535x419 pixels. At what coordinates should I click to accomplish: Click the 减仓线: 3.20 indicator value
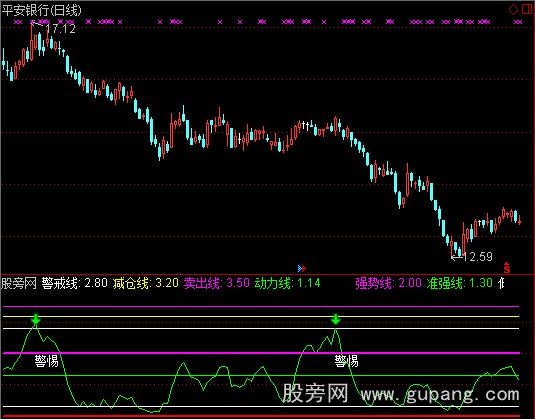point(146,283)
